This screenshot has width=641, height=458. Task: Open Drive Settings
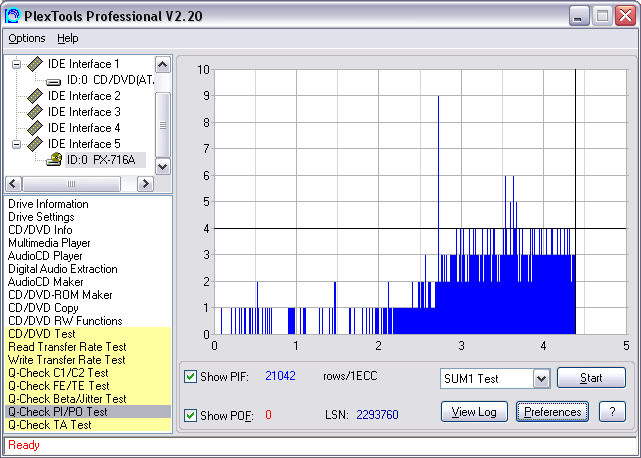[41, 217]
